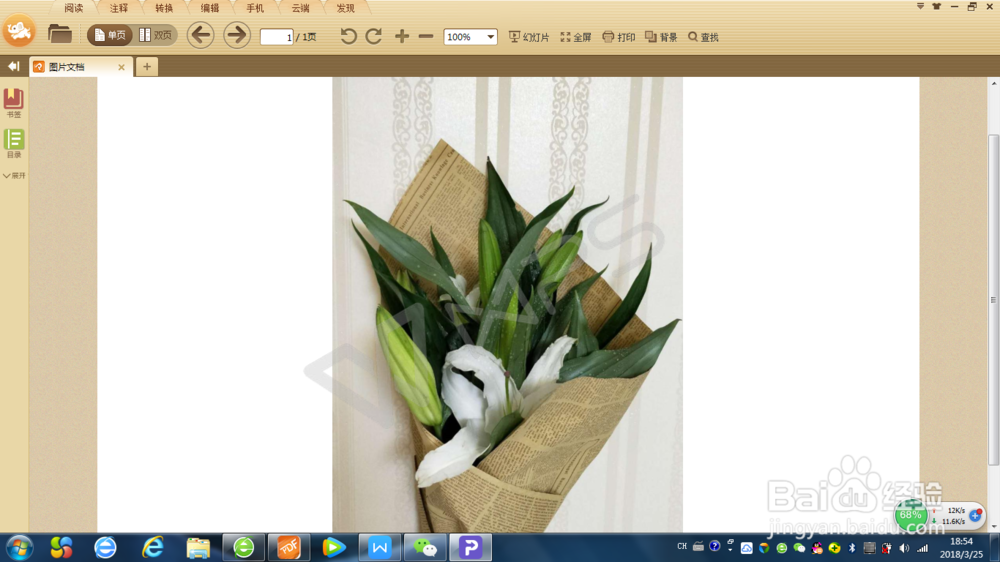Image resolution: width=1000 pixels, height=562 pixels.
Task: Collapse the sidebar with the arrow icon
Action: click(x=13, y=66)
